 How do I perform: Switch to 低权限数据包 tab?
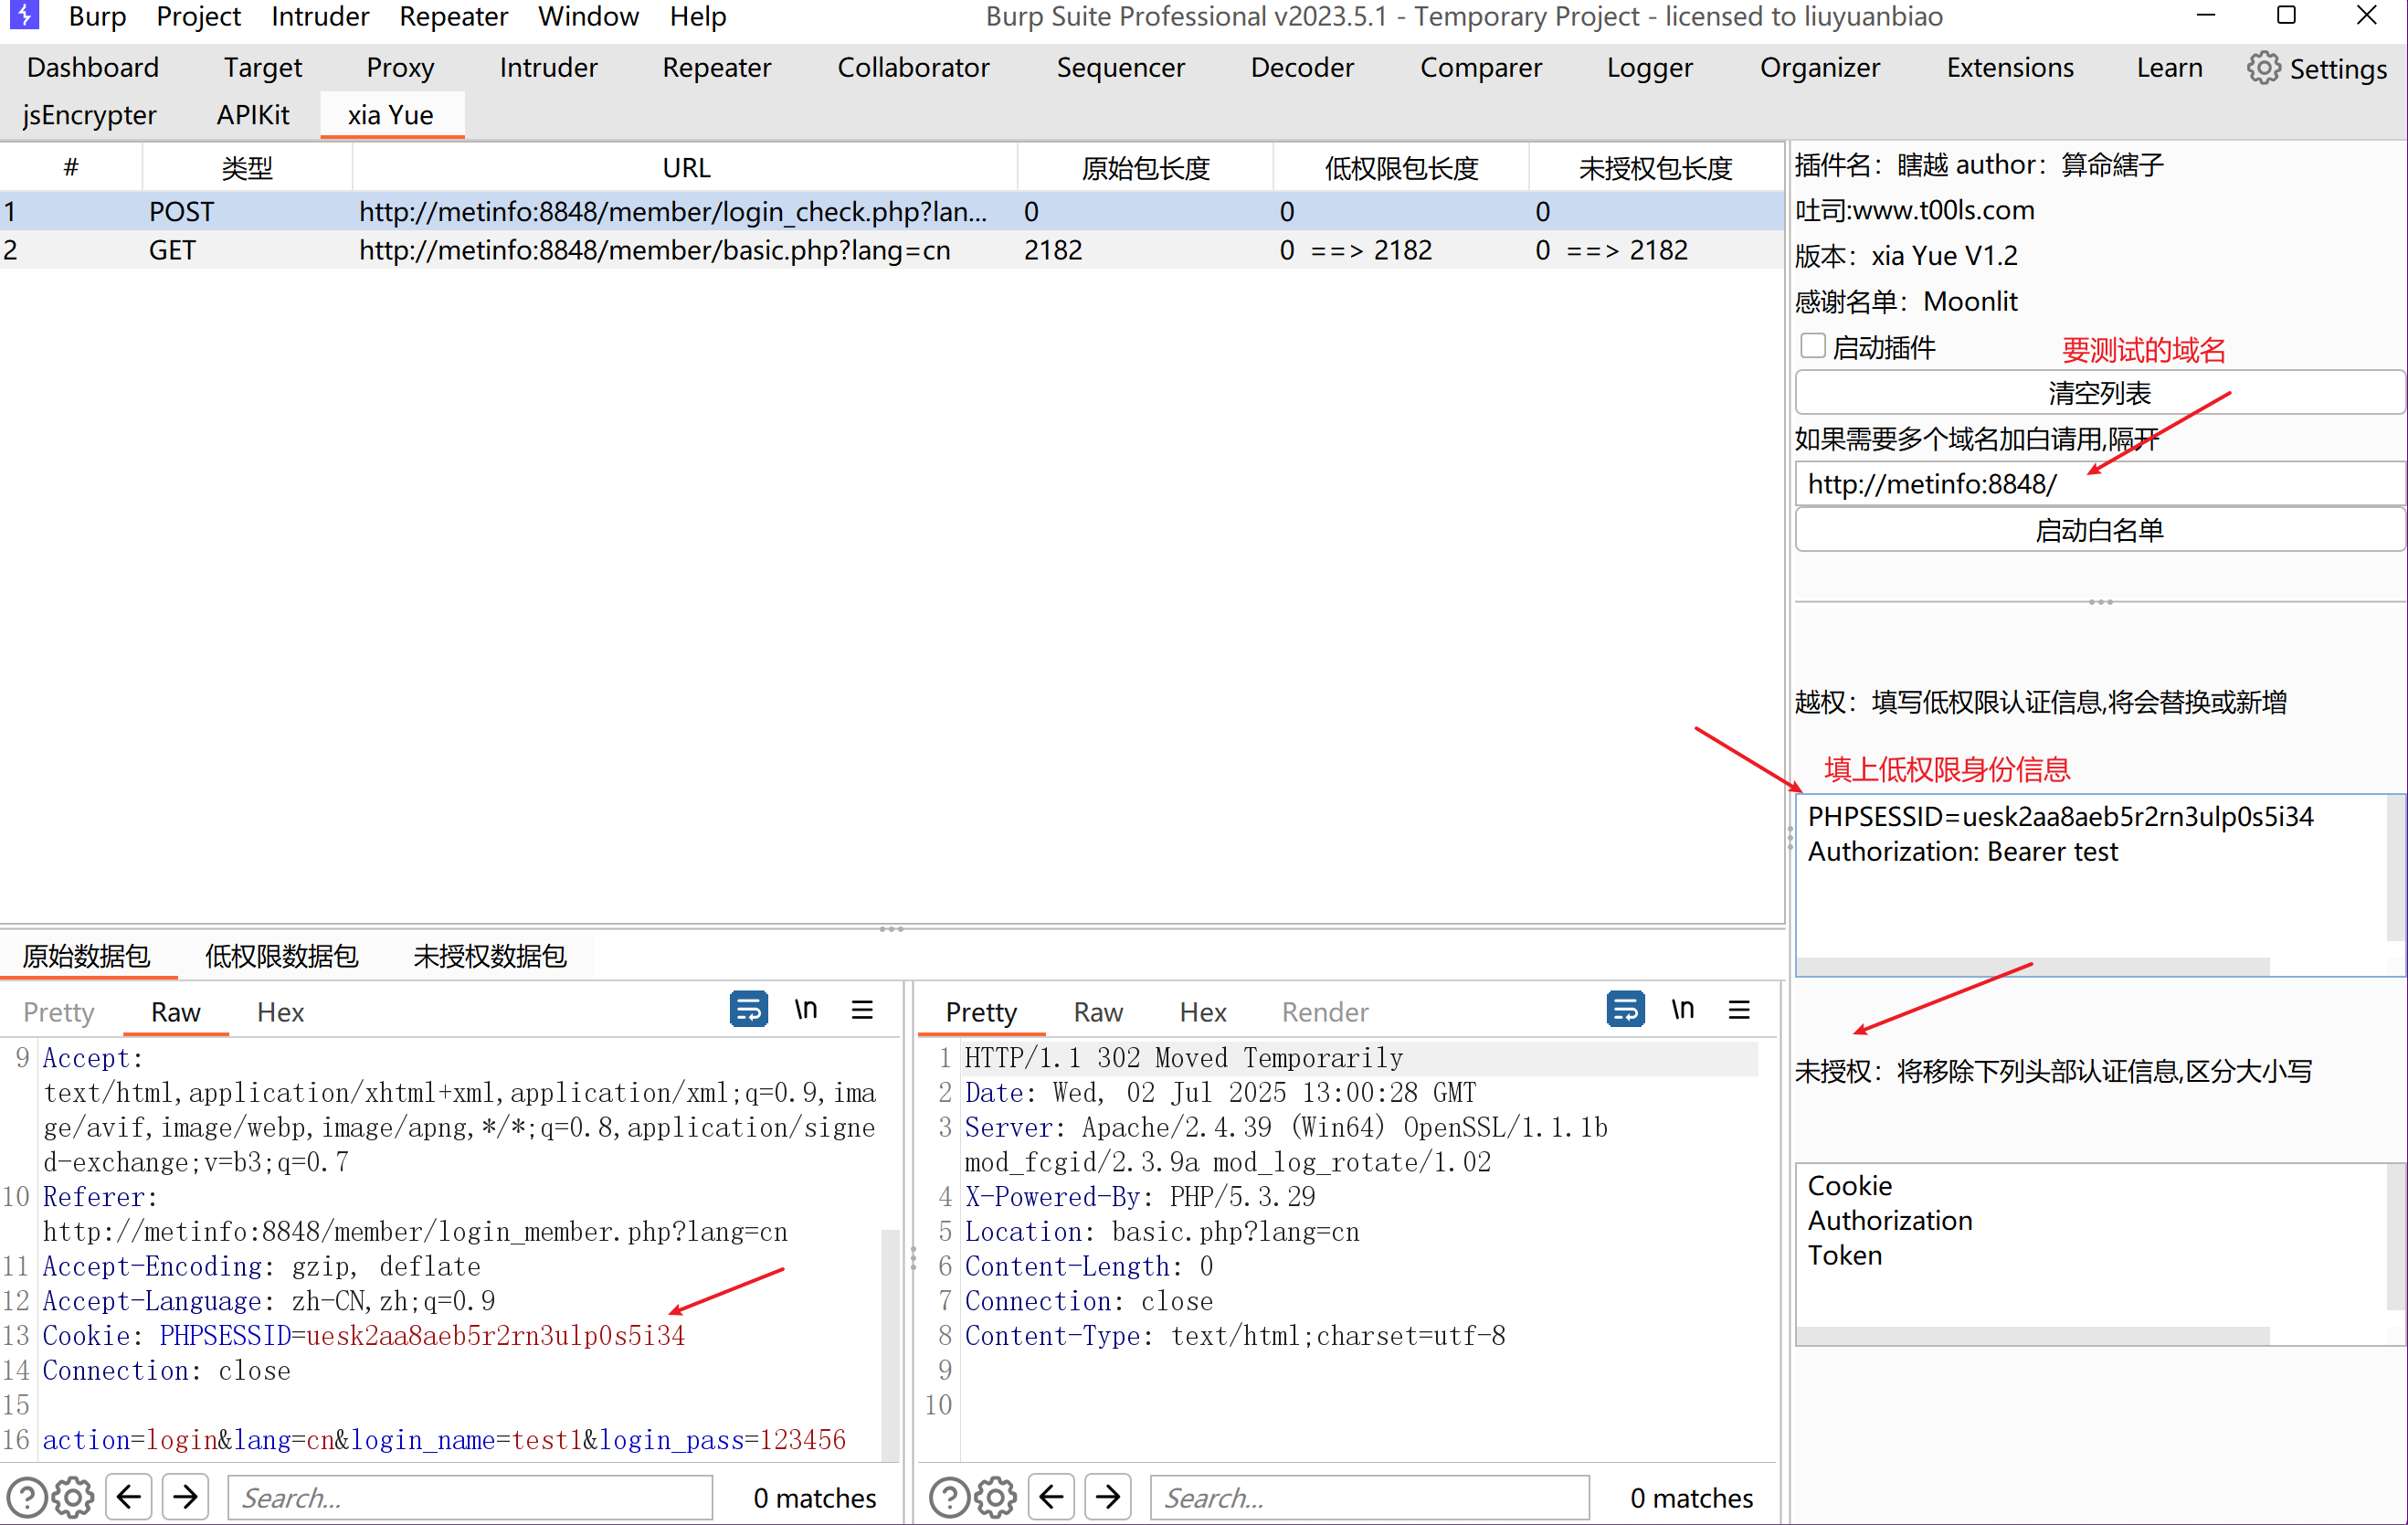pos(281,956)
